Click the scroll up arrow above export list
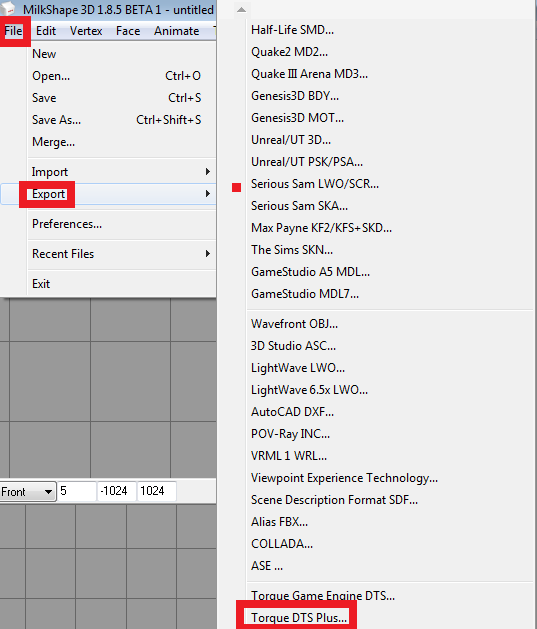Viewport: 537px width, 629px height. click(x=241, y=9)
